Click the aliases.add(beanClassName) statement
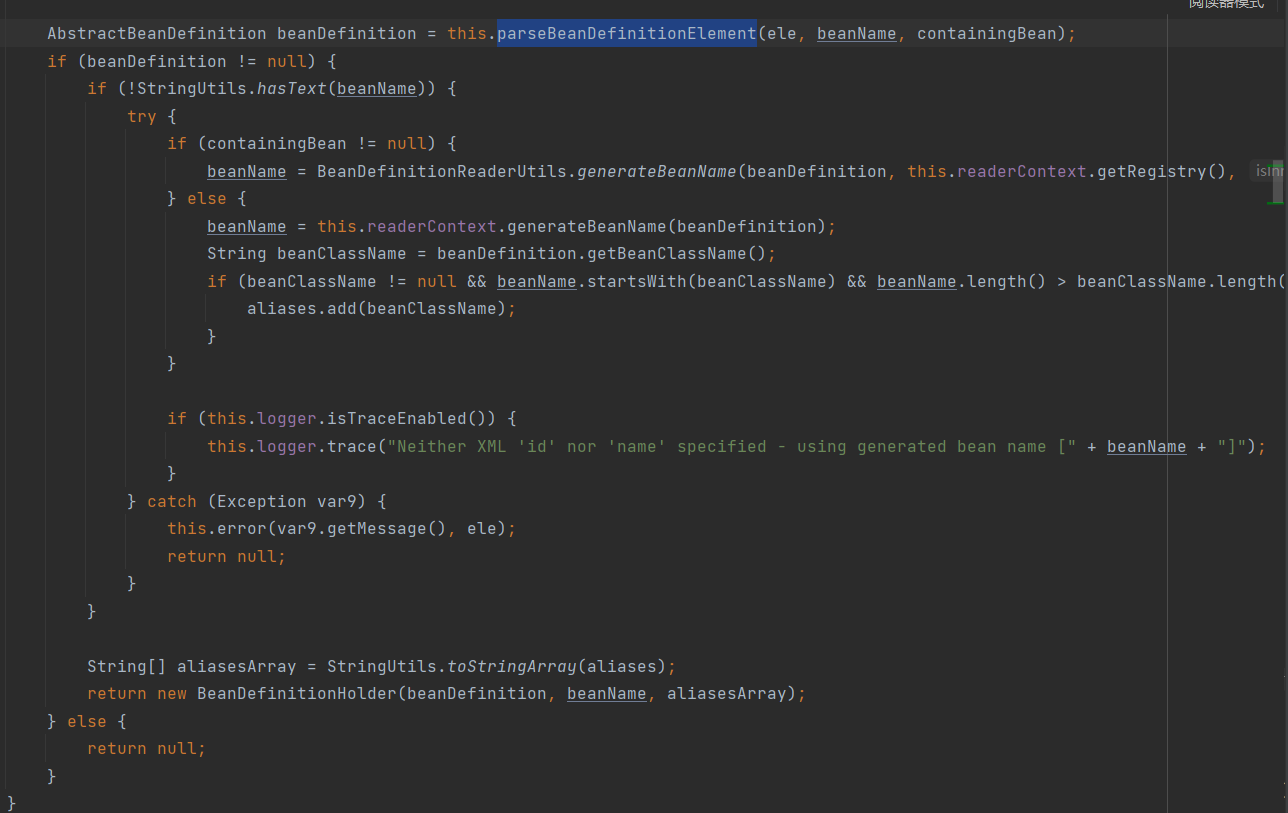Viewport: 1288px width, 813px height. click(x=382, y=308)
